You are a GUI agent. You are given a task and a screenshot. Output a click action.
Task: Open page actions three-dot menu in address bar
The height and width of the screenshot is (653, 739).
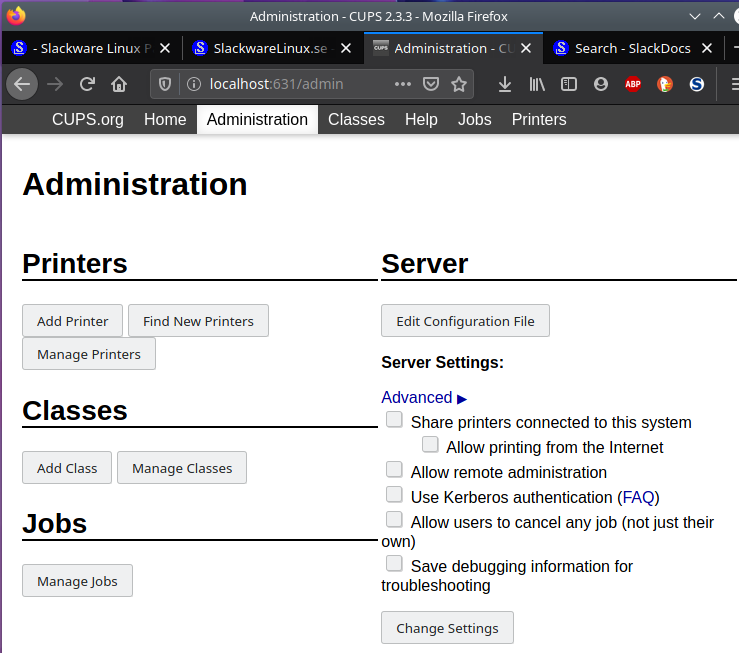(402, 84)
